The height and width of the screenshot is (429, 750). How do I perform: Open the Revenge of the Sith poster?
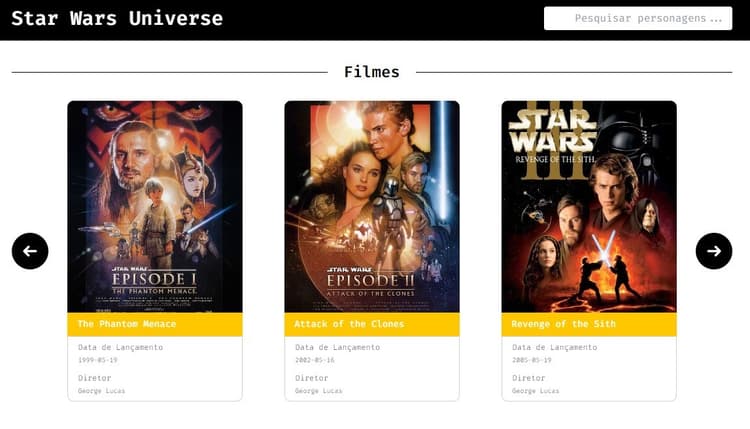tap(589, 207)
